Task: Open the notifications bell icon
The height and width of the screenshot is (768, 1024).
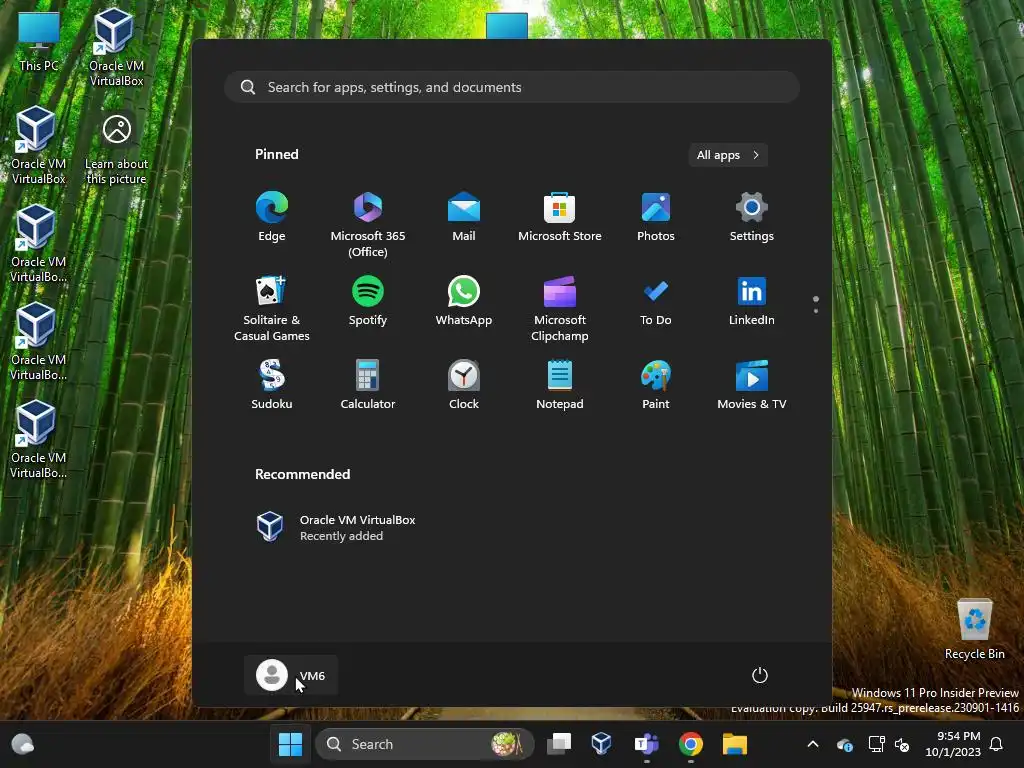Action: (x=997, y=744)
